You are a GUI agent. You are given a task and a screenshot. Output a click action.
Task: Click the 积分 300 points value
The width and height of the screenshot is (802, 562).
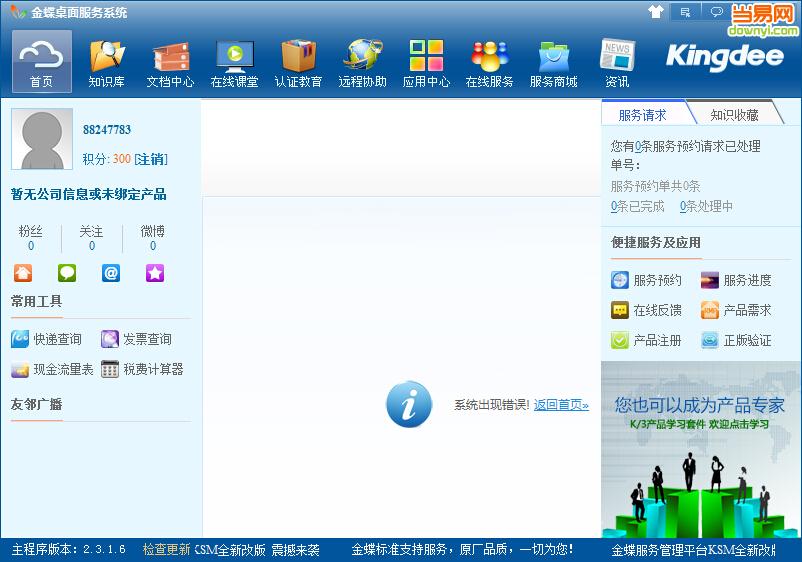click(122, 159)
